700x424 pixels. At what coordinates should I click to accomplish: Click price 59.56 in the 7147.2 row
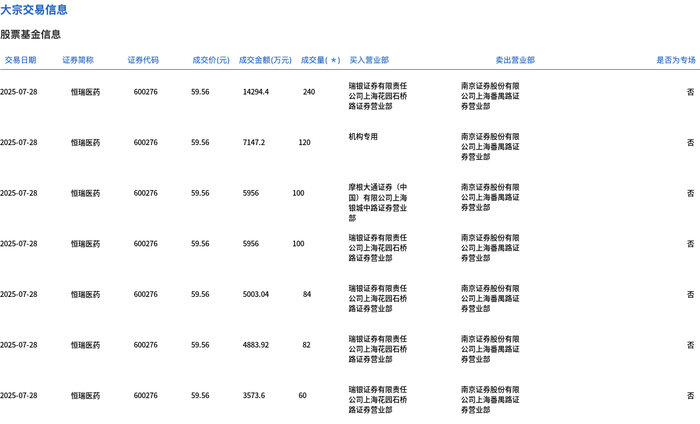tap(200, 142)
